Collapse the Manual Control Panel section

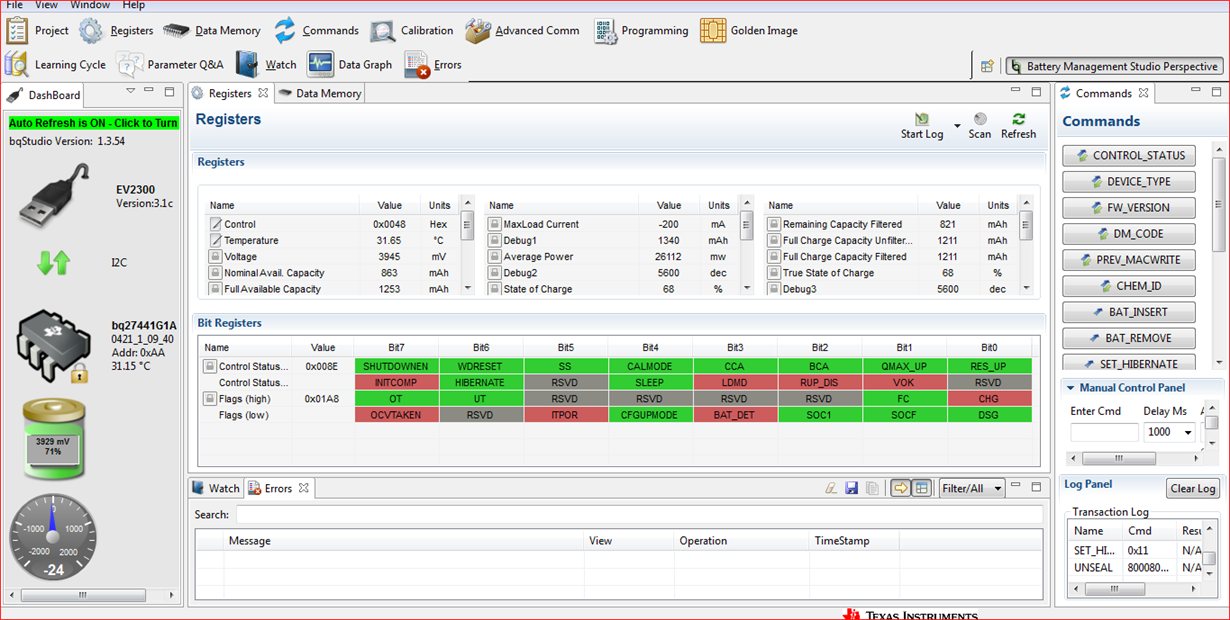coord(1069,388)
